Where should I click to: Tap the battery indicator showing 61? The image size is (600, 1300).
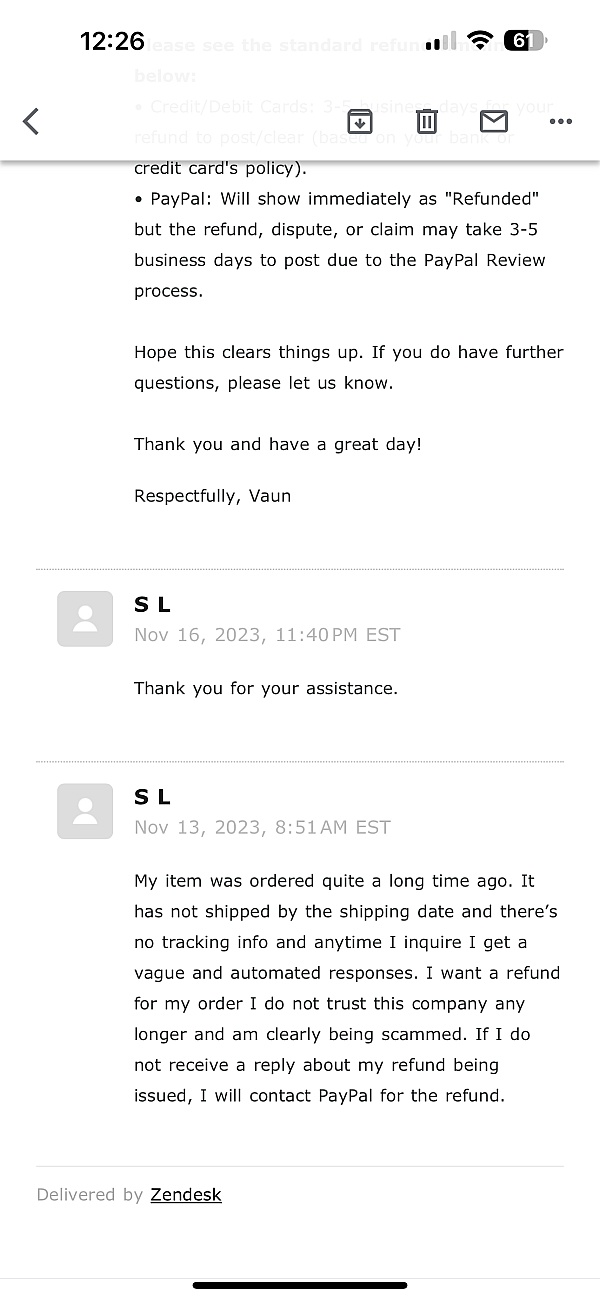[525, 41]
